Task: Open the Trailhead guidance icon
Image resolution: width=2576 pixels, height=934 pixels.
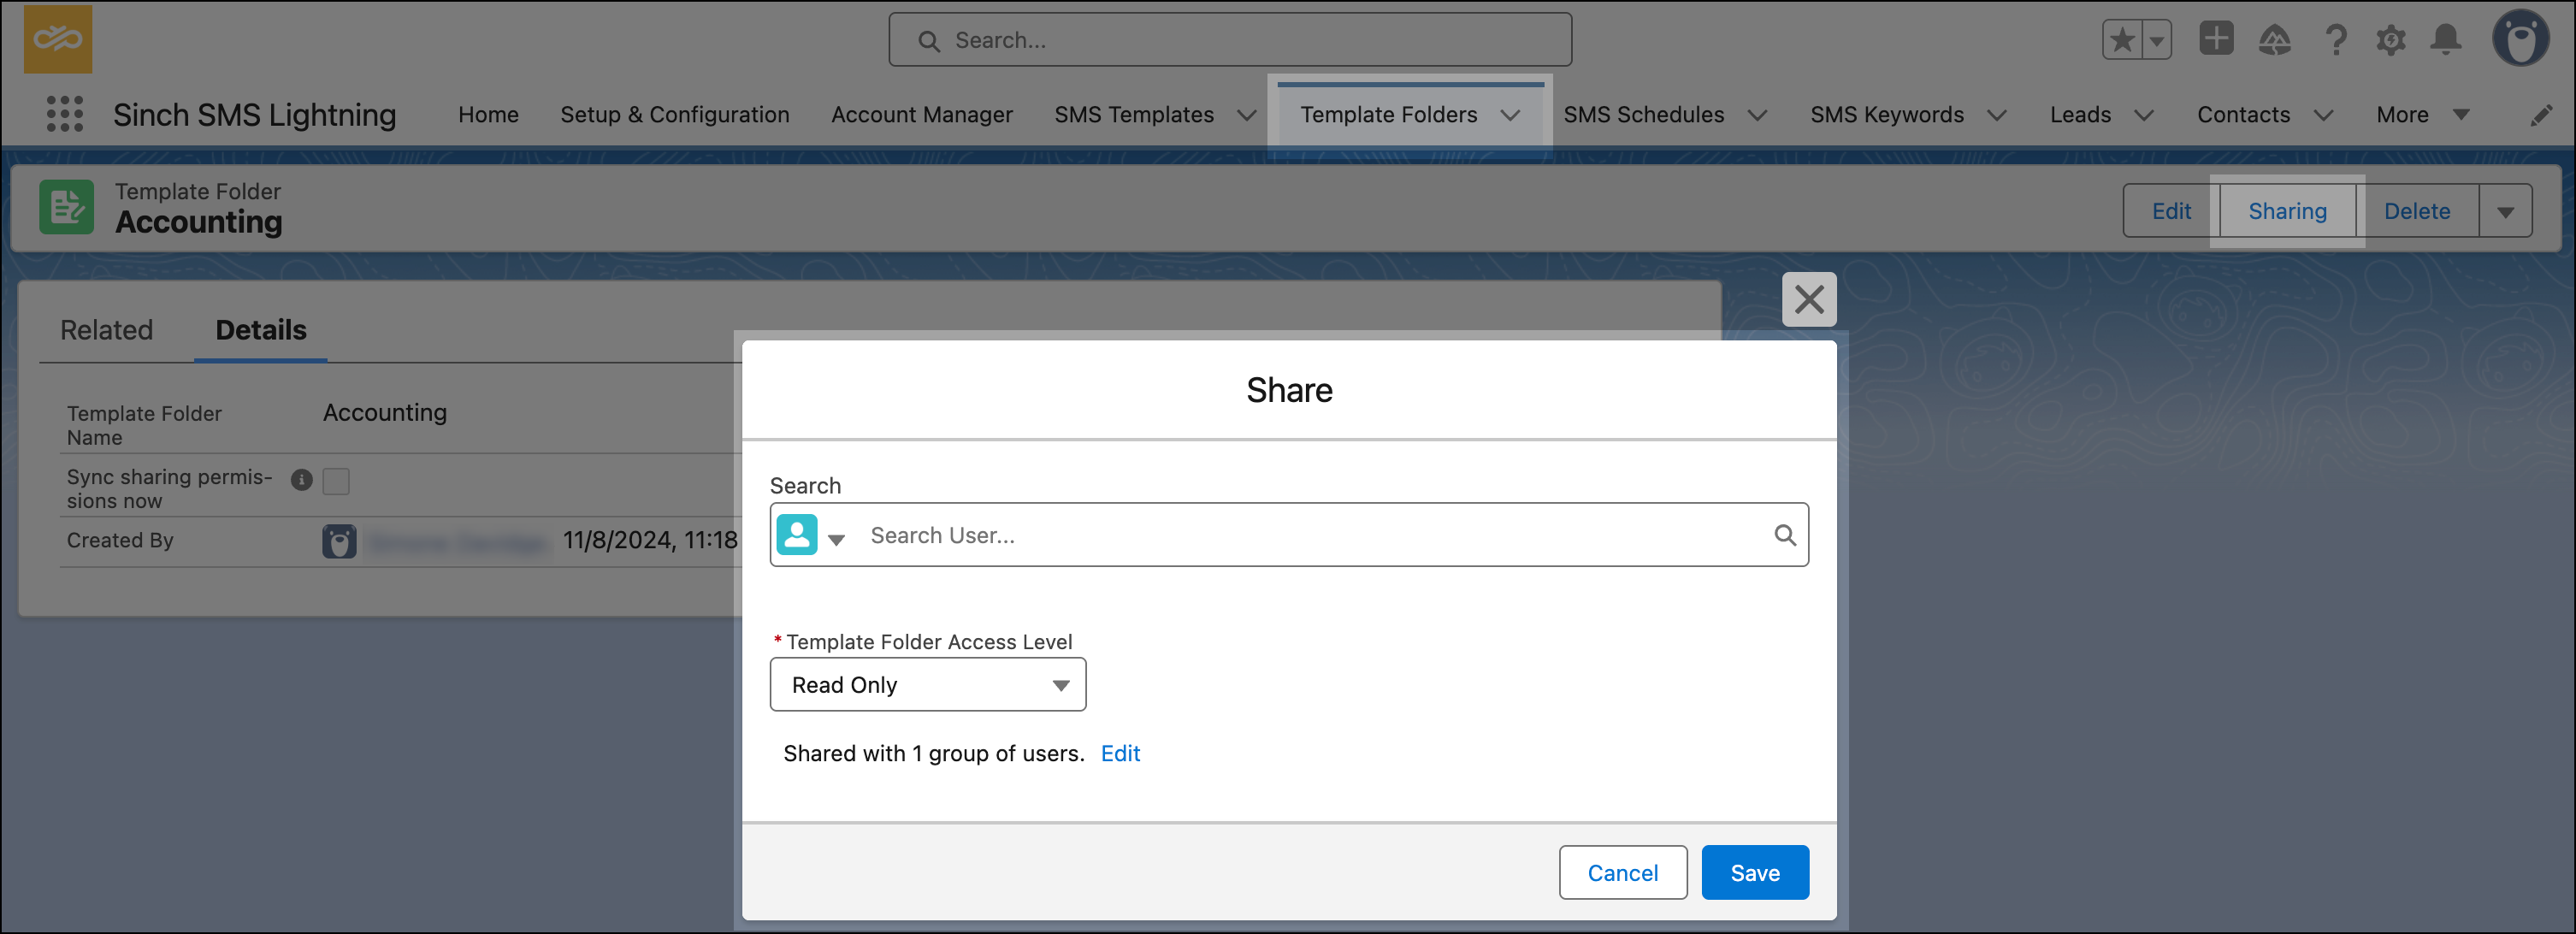Action: coord(2275,40)
